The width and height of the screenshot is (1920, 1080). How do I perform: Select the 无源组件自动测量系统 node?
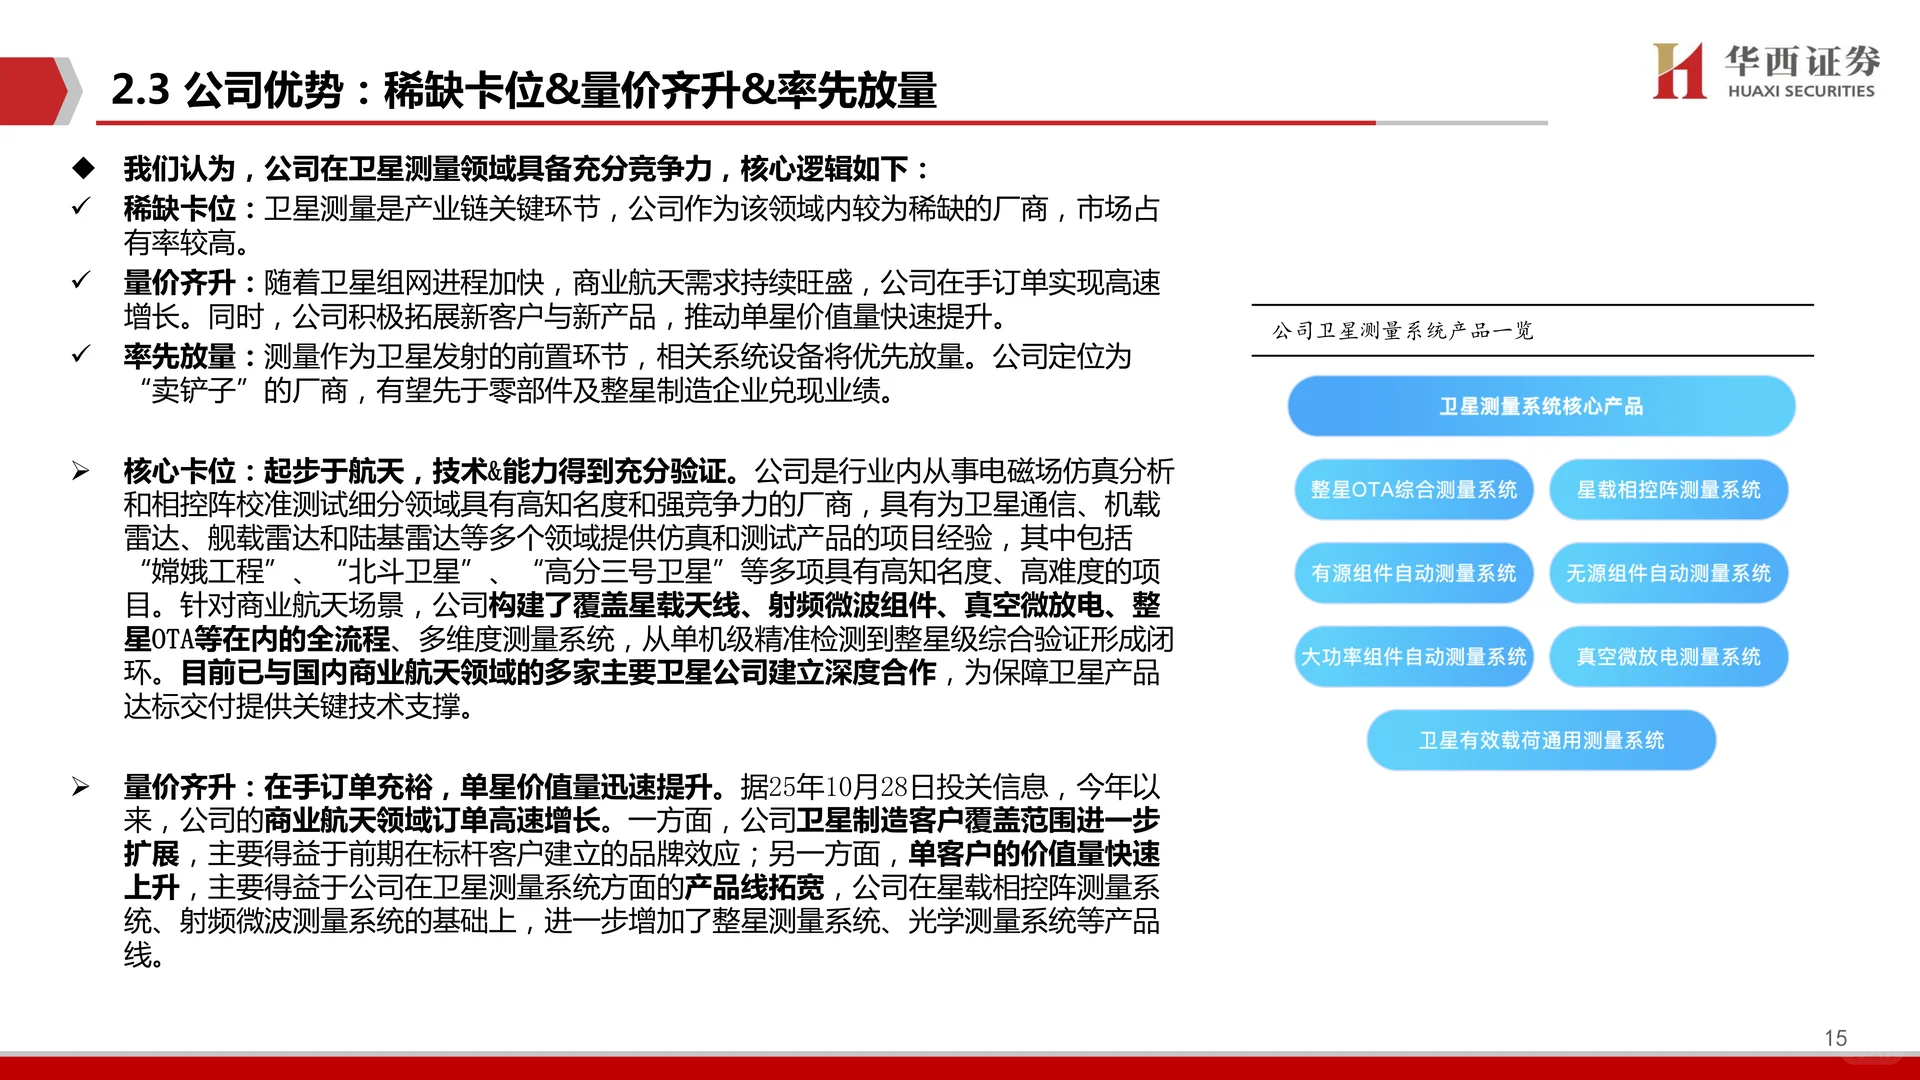[1668, 573]
